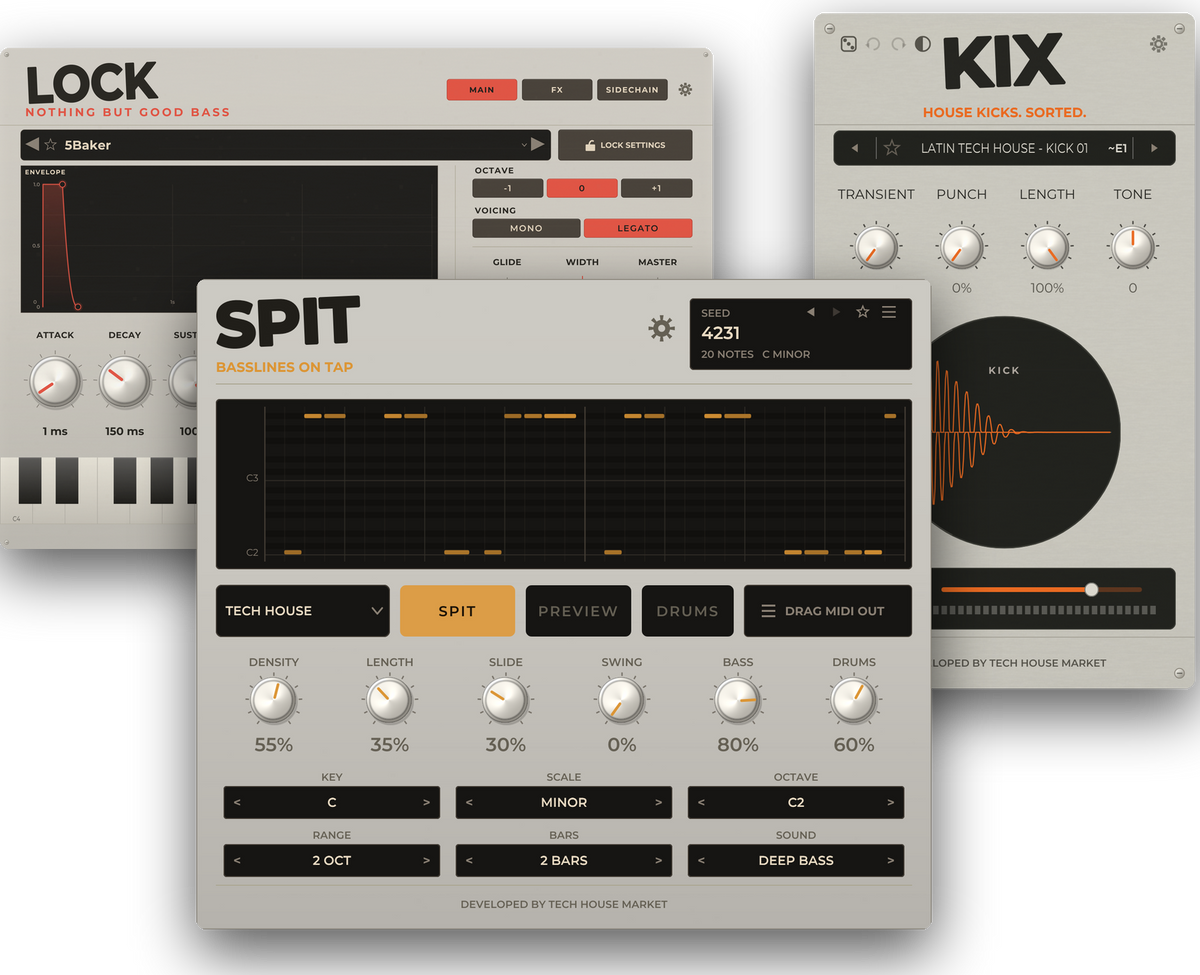The height and width of the screenshot is (975, 1200).
Task: Open KIX settings gear icon
Action: [1159, 44]
